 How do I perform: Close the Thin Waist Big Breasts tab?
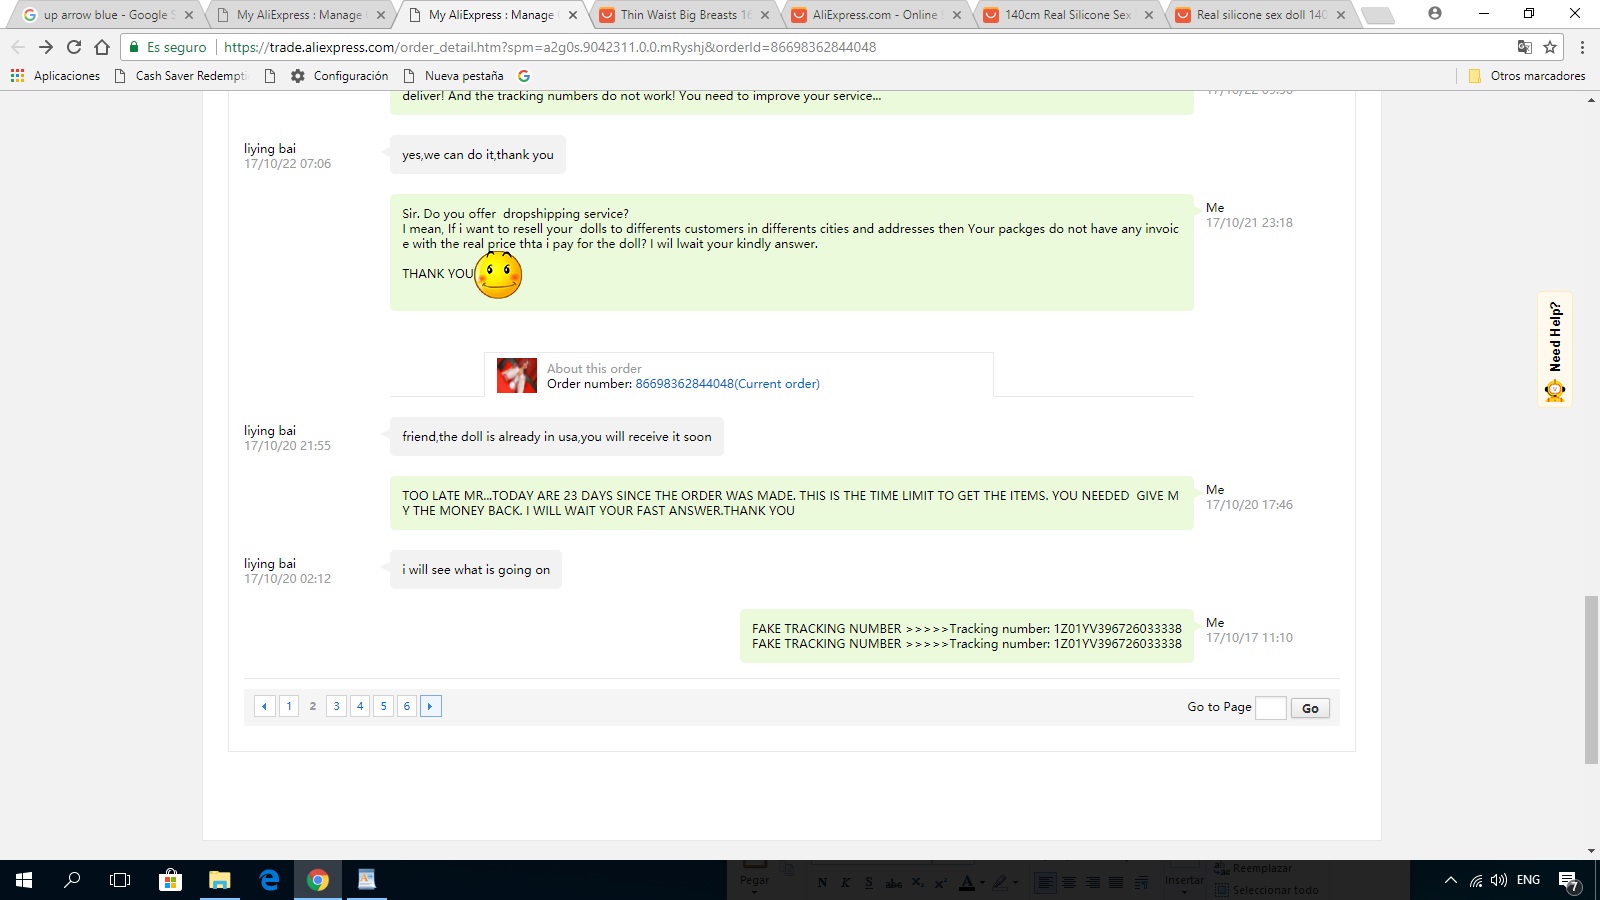tap(765, 15)
